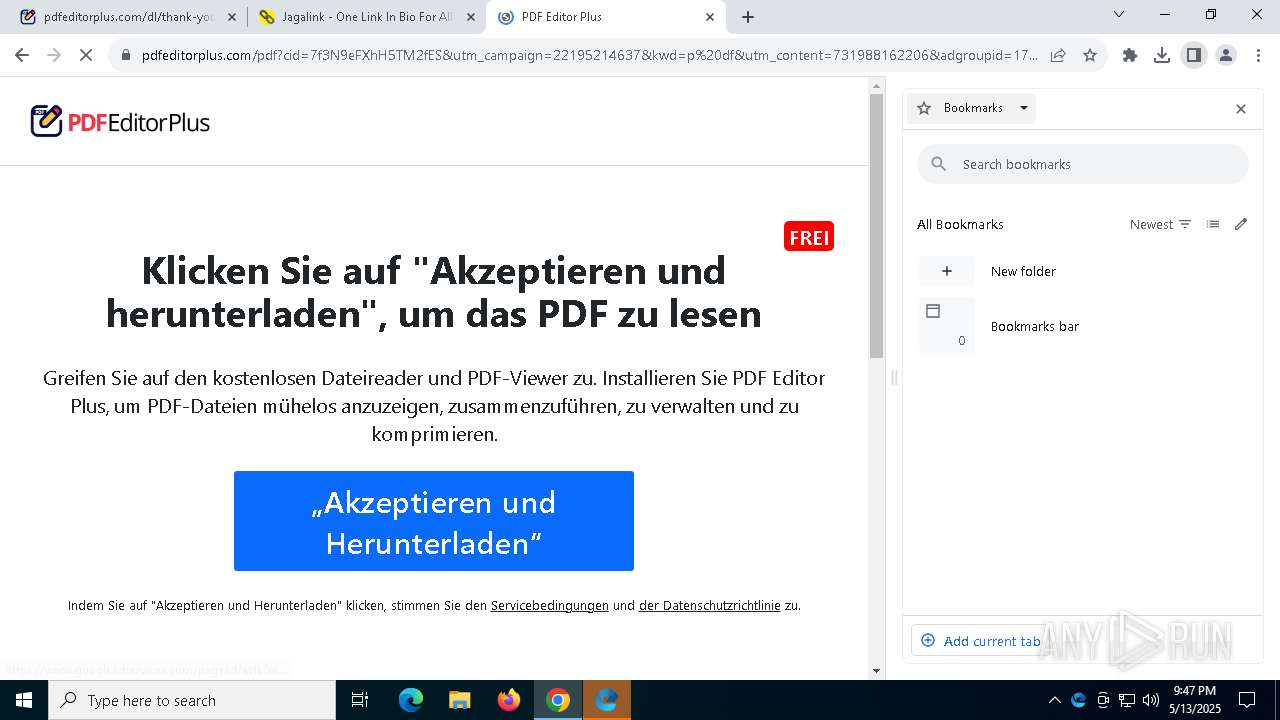This screenshot has width=1280, height=720.
Task: Sort bookmarks using Newest dropdown
Action: point(1160,224)
